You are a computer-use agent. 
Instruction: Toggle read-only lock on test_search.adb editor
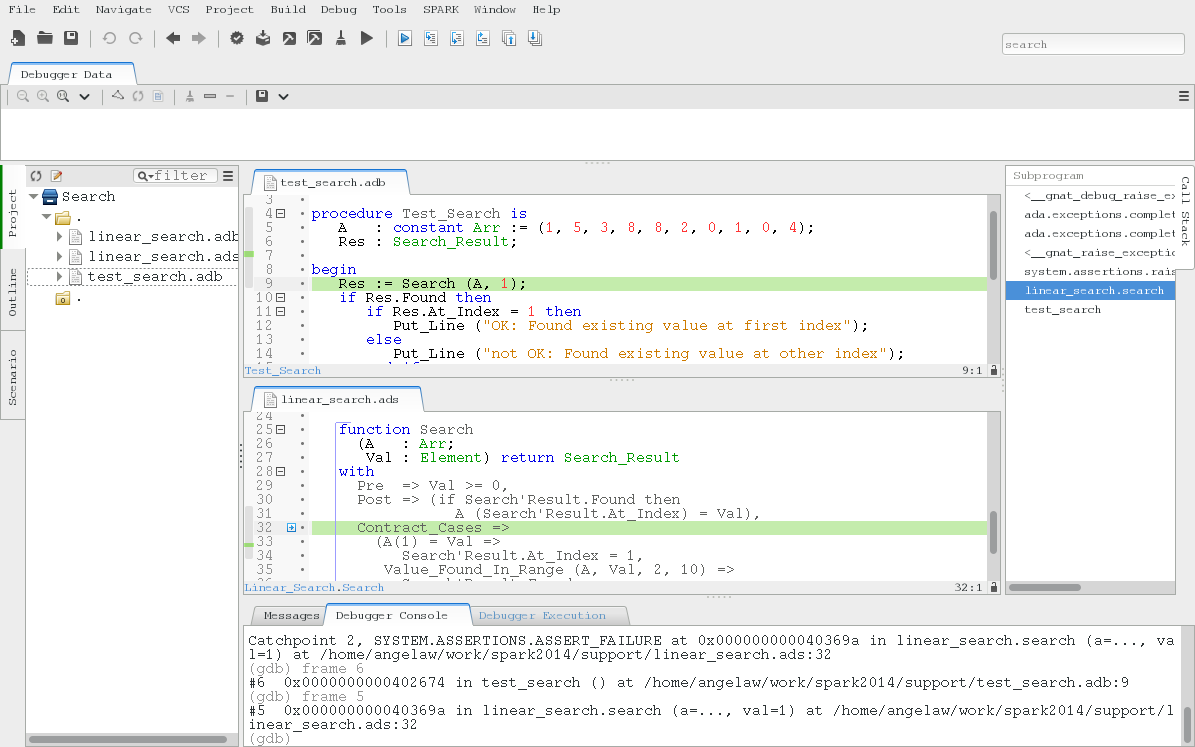[993, 370]
